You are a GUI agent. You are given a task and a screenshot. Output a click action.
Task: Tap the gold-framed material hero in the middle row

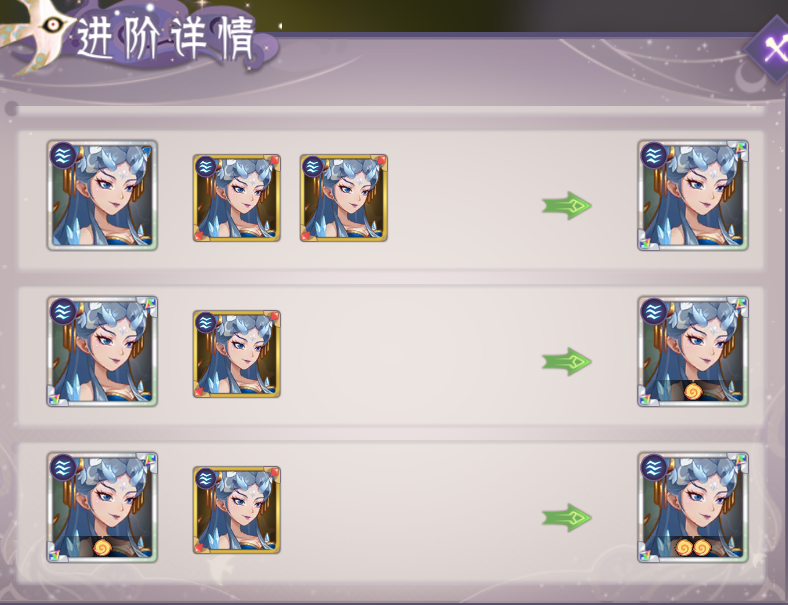point(237,354)
